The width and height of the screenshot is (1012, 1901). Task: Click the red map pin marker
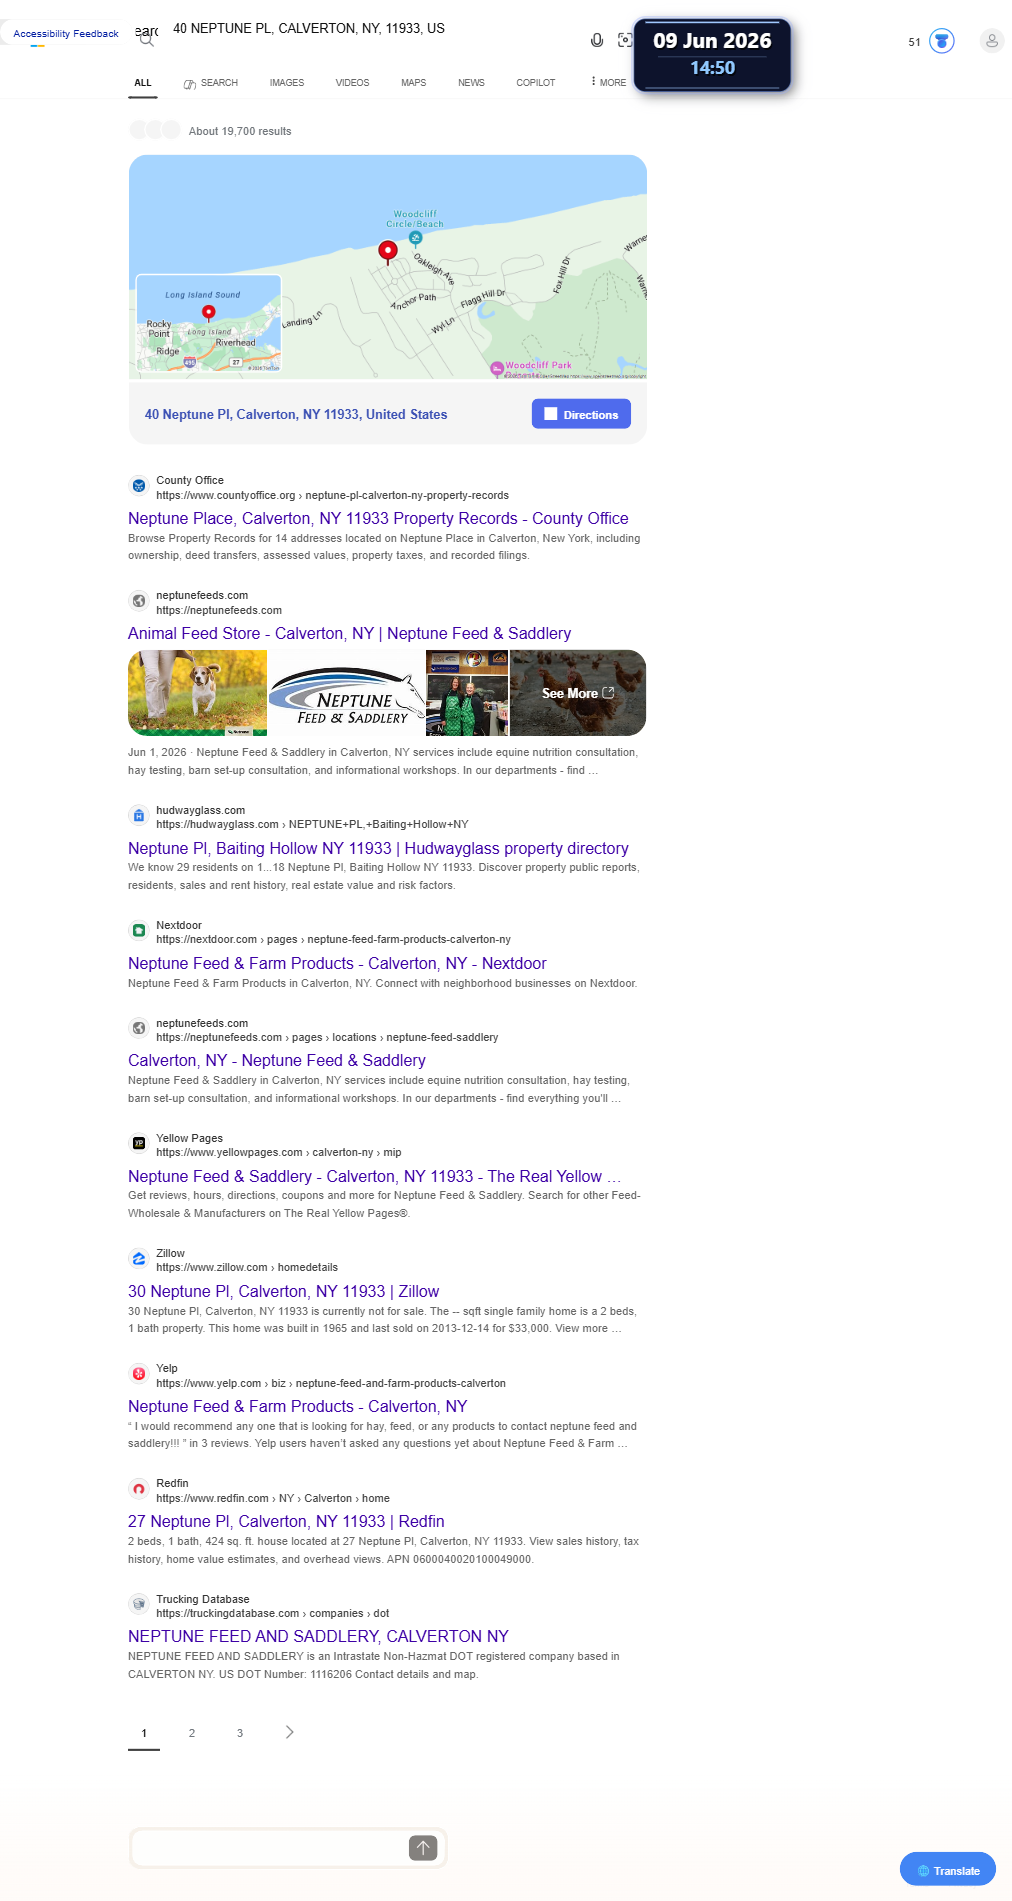tap(388, 251)
